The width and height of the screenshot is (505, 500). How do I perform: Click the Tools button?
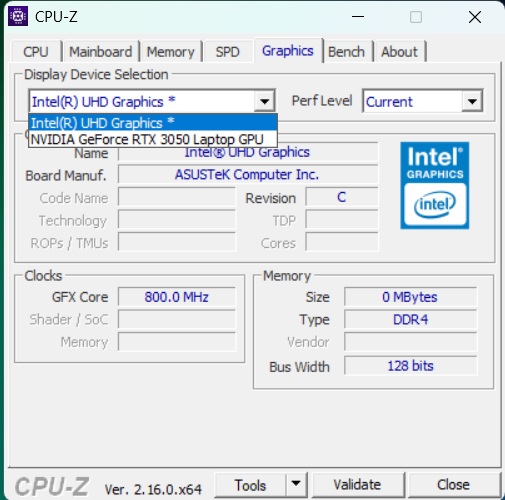(250, 485)
